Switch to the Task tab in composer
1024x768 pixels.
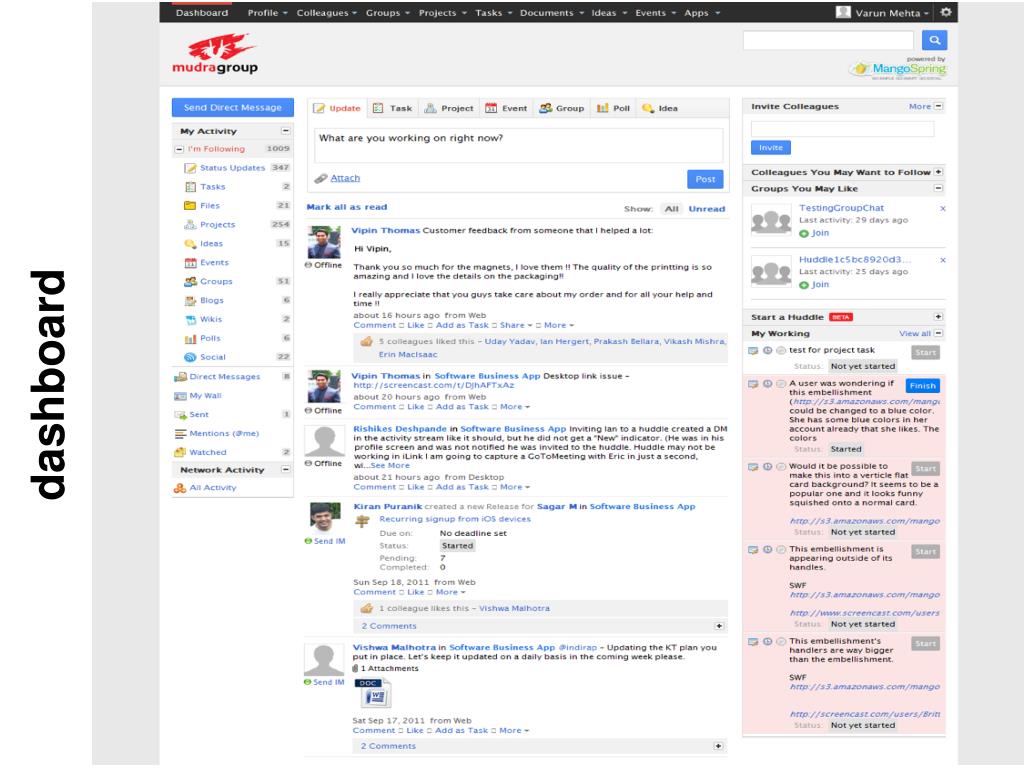393,108
